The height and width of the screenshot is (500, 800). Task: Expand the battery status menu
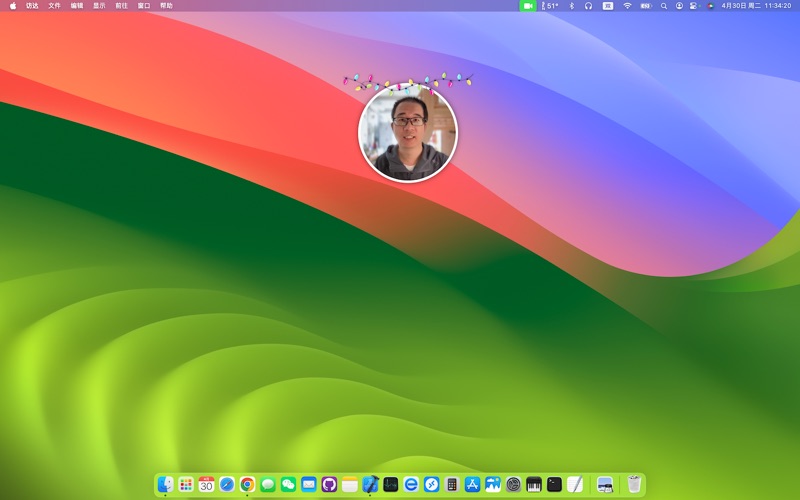(645, 6)
